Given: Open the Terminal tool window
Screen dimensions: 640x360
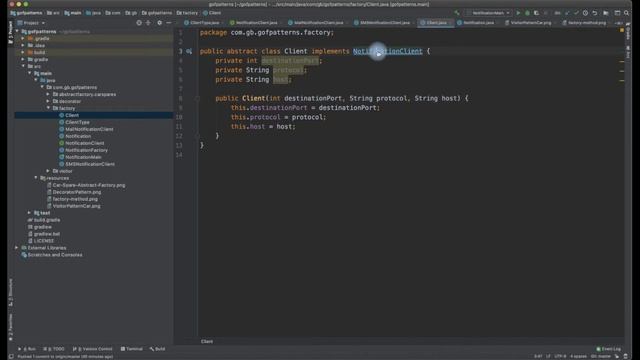Looking at the screenshot, I should point(132,349).
